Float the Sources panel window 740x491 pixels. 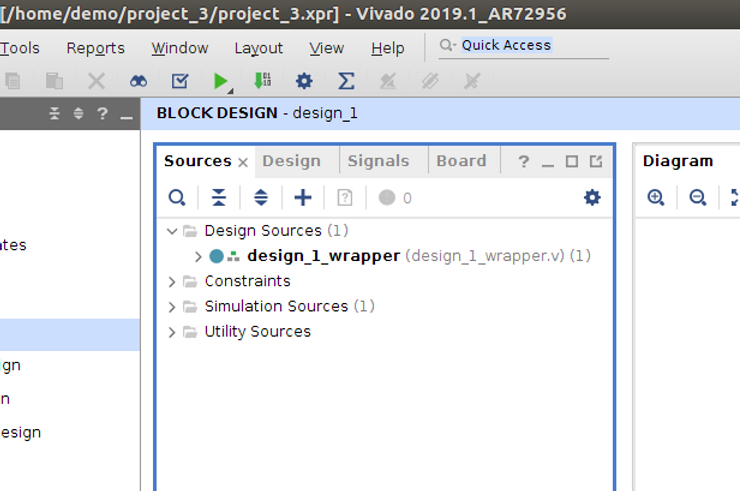point(596,162)
